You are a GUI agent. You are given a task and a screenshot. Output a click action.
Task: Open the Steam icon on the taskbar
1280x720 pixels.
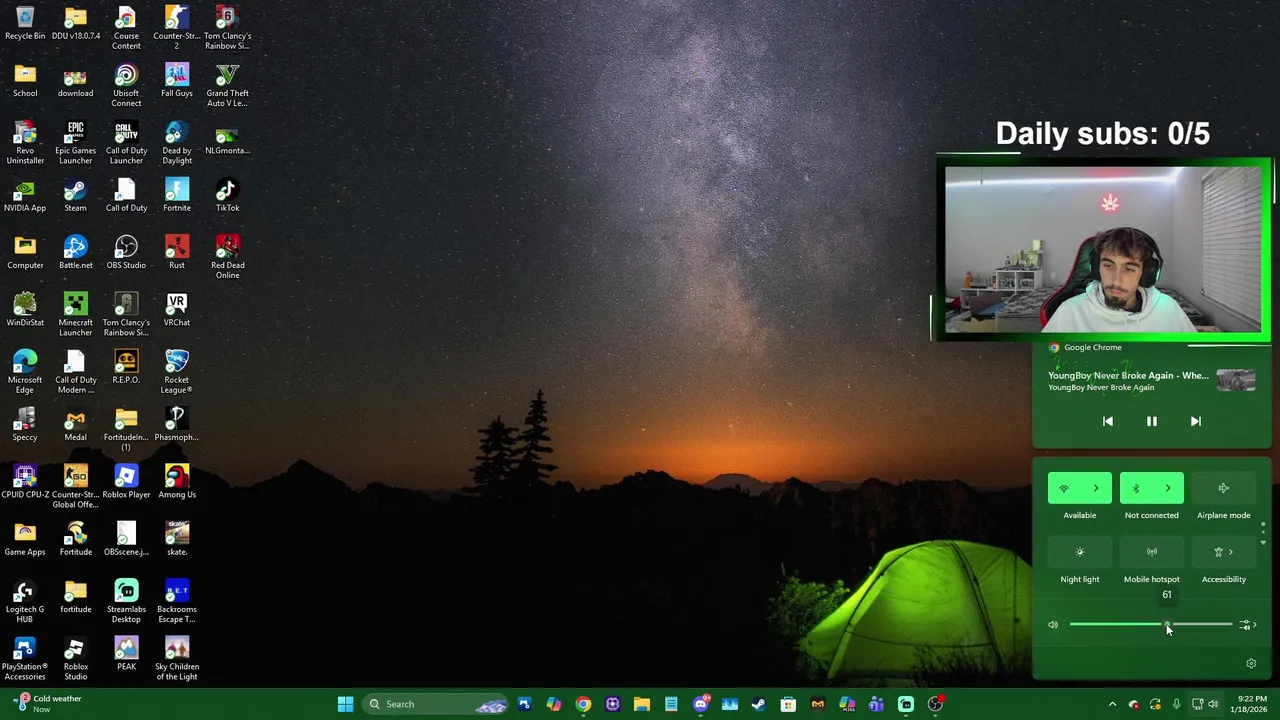point(759,704)
